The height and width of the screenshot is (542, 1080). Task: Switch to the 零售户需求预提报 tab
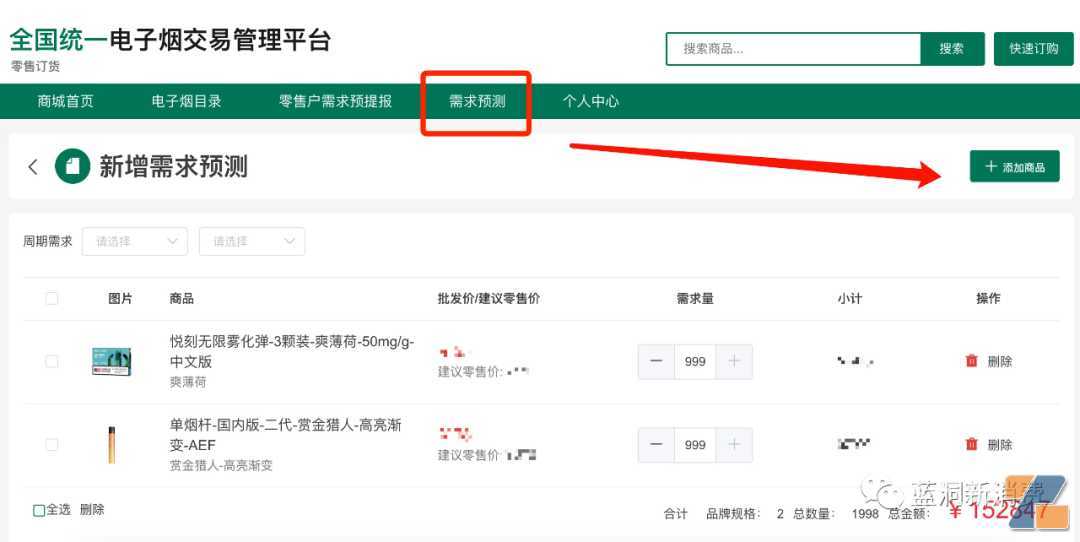click(335, 101)
